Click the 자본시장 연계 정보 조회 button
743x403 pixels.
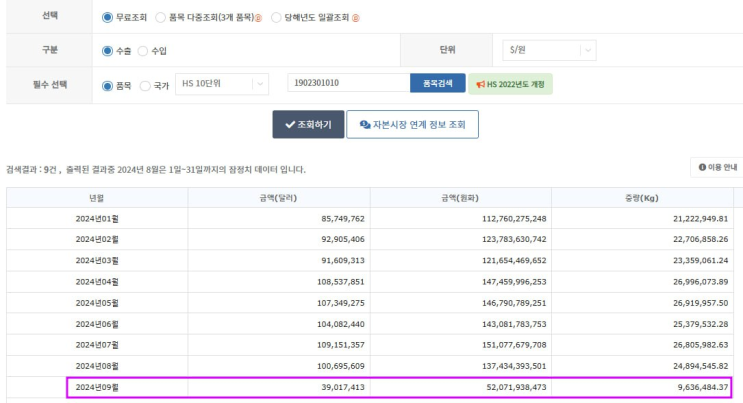tap(412, 125)
